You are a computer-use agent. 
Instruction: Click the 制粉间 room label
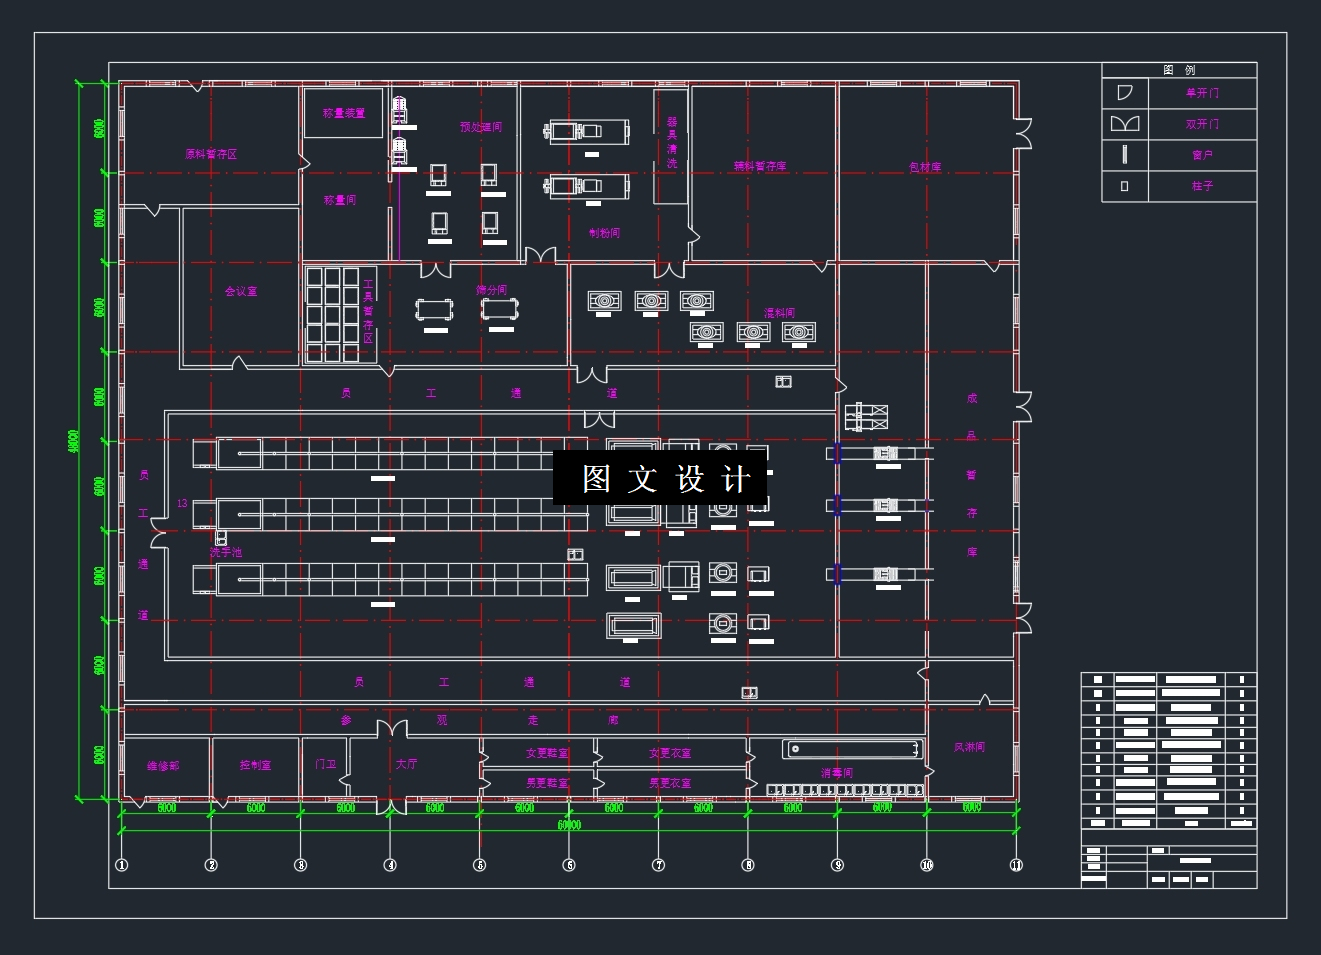[x=605, y=233]
